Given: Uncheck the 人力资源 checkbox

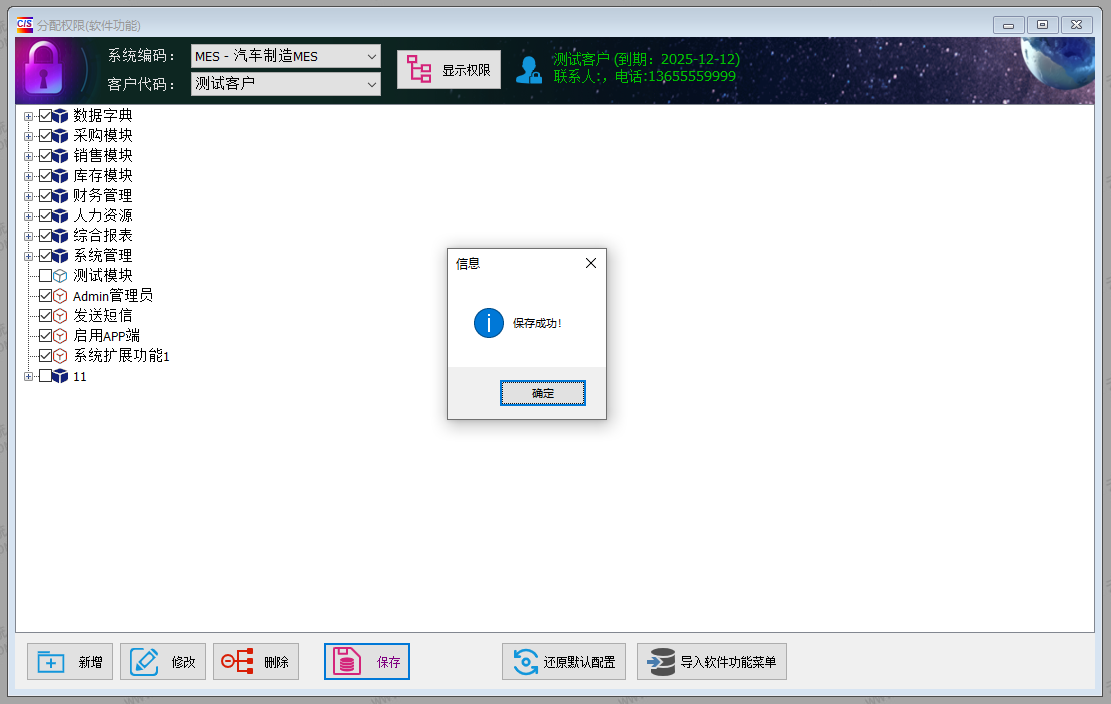Looking at the screenshot, I should point(45,215).
